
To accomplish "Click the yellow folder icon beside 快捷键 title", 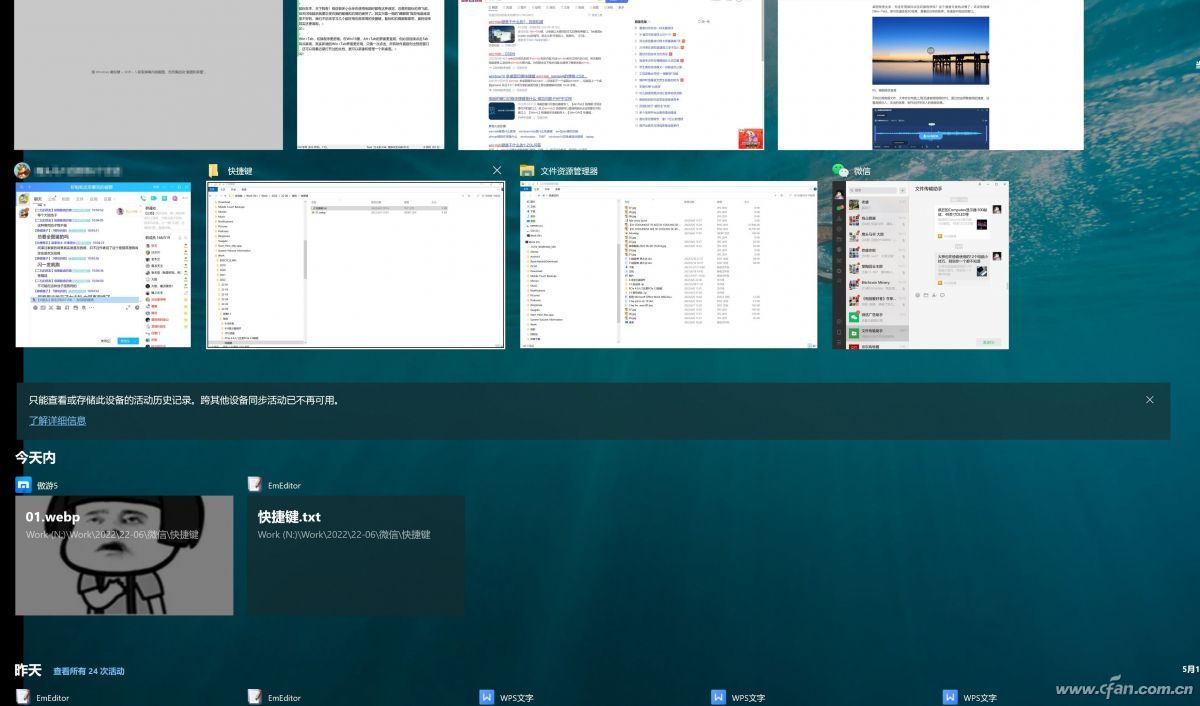I will coord(213,171).
